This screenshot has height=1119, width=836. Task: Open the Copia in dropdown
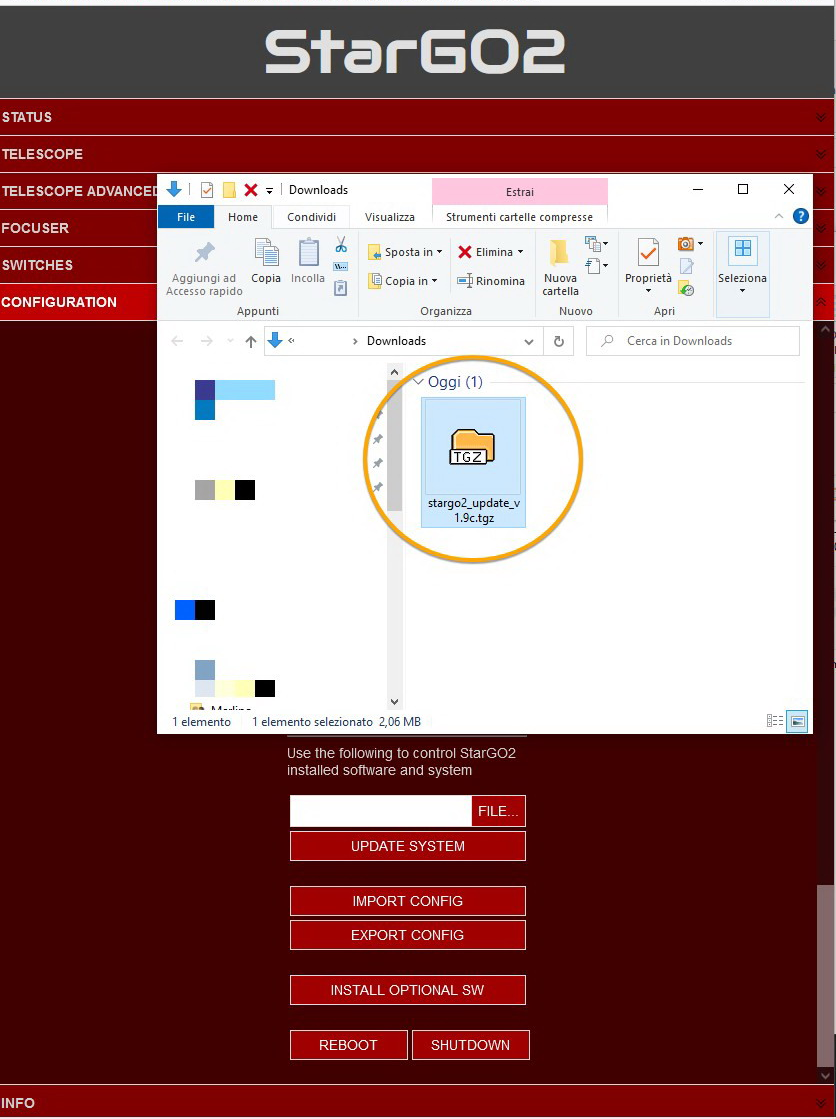403,281
